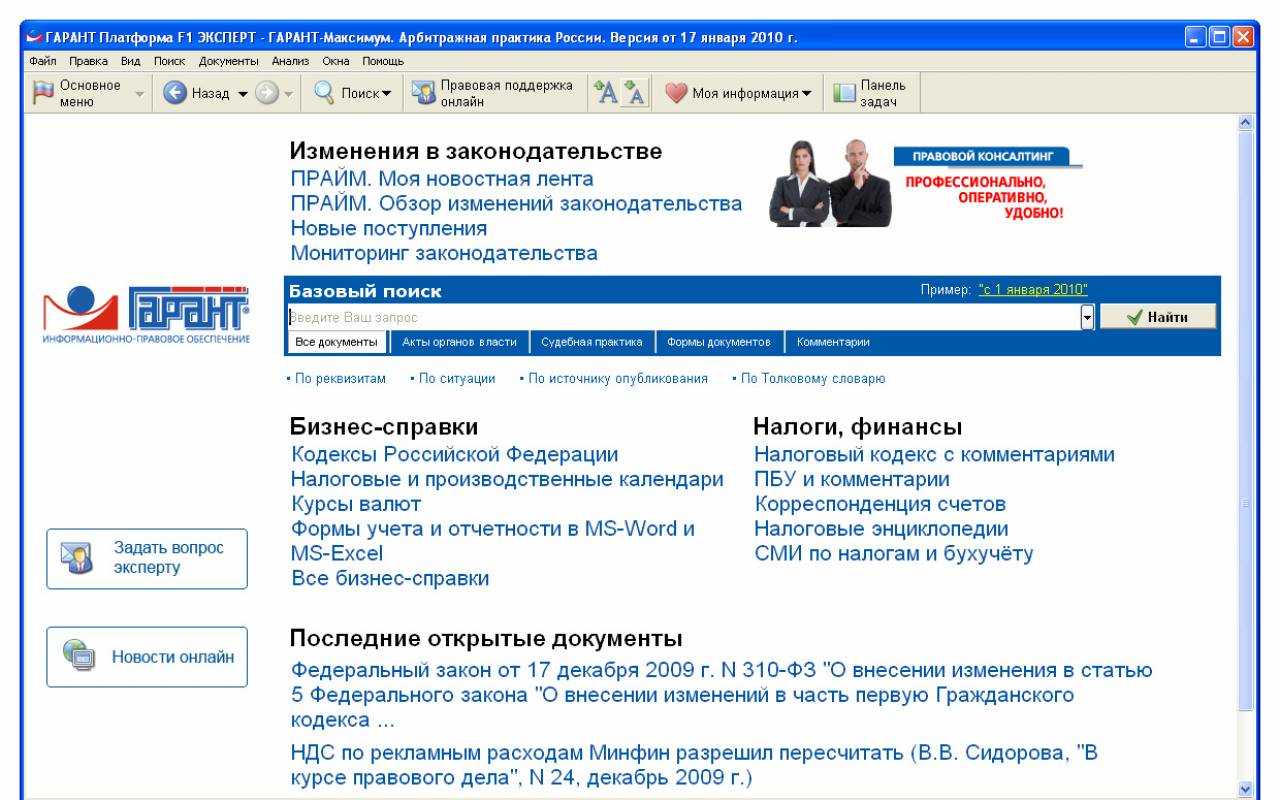This screenshot has width=1280, height=800.
Task: Open Новости онлайн button
Action: coord(147,657)
